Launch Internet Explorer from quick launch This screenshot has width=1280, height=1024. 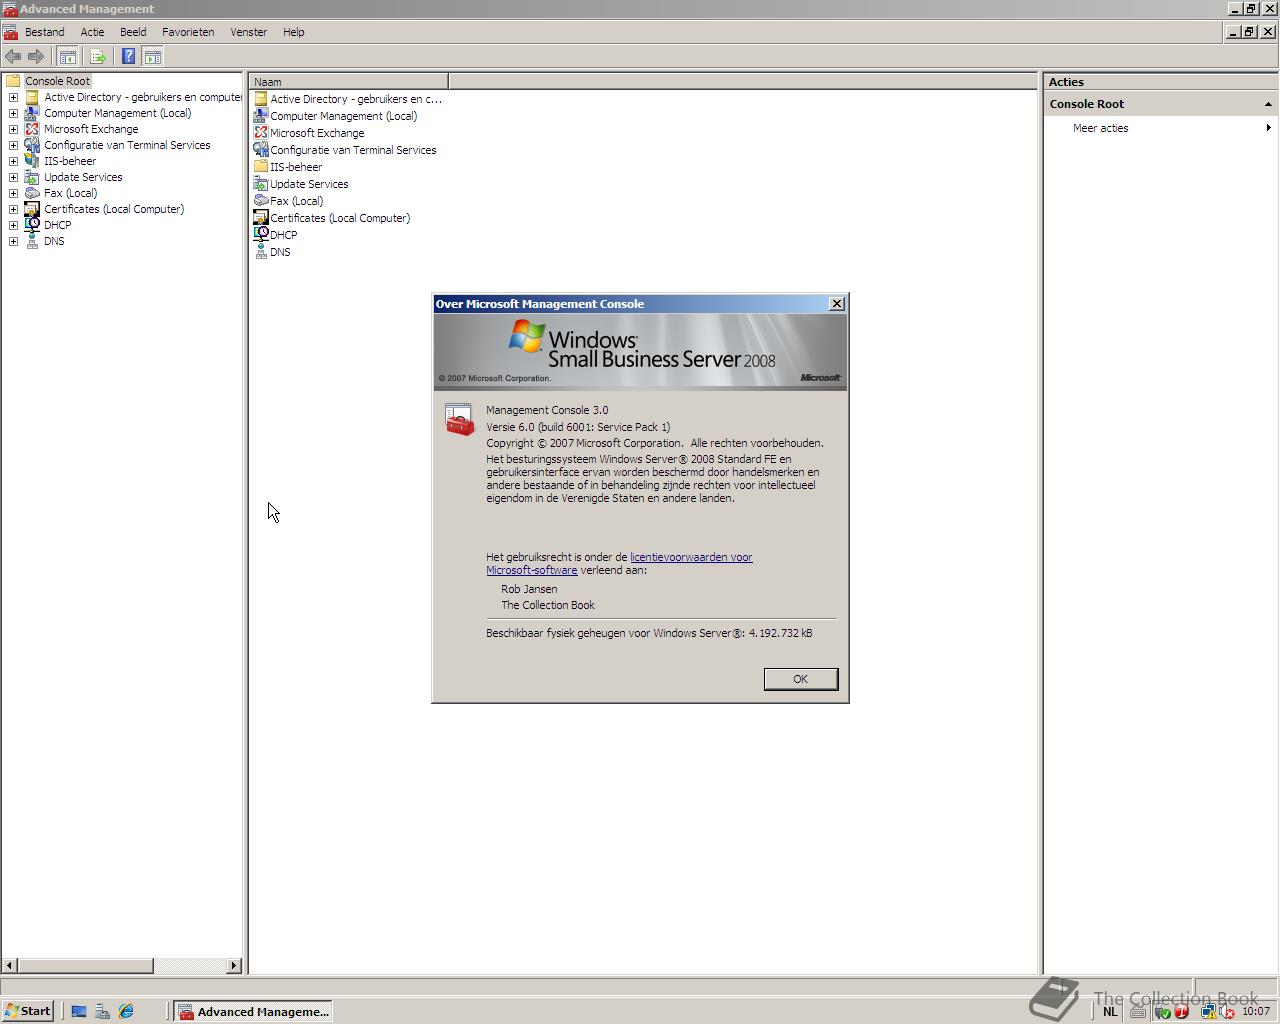(x=126, y=1012)
